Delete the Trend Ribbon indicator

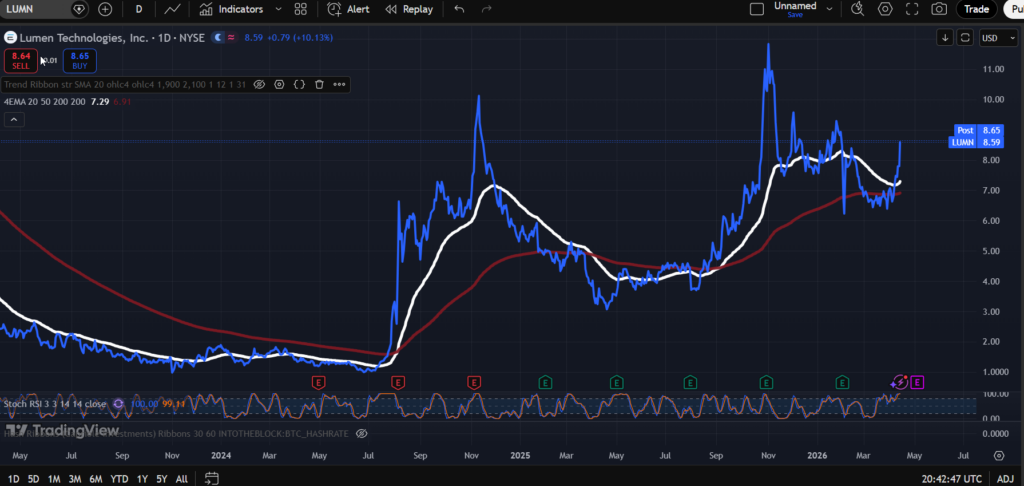pyautogui.click(x=319, y=85)
